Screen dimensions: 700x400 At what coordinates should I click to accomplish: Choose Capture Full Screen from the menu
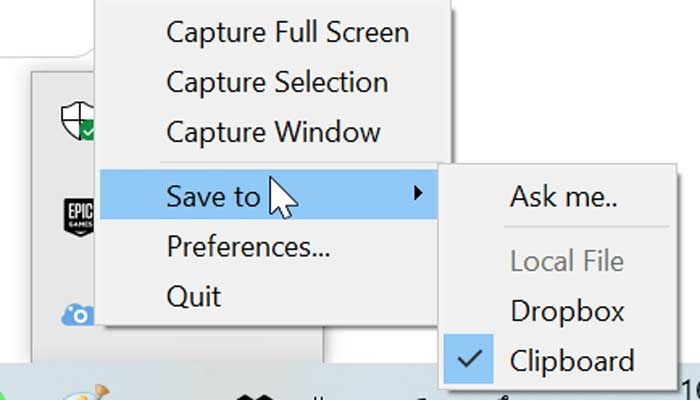tap(287, 32)
